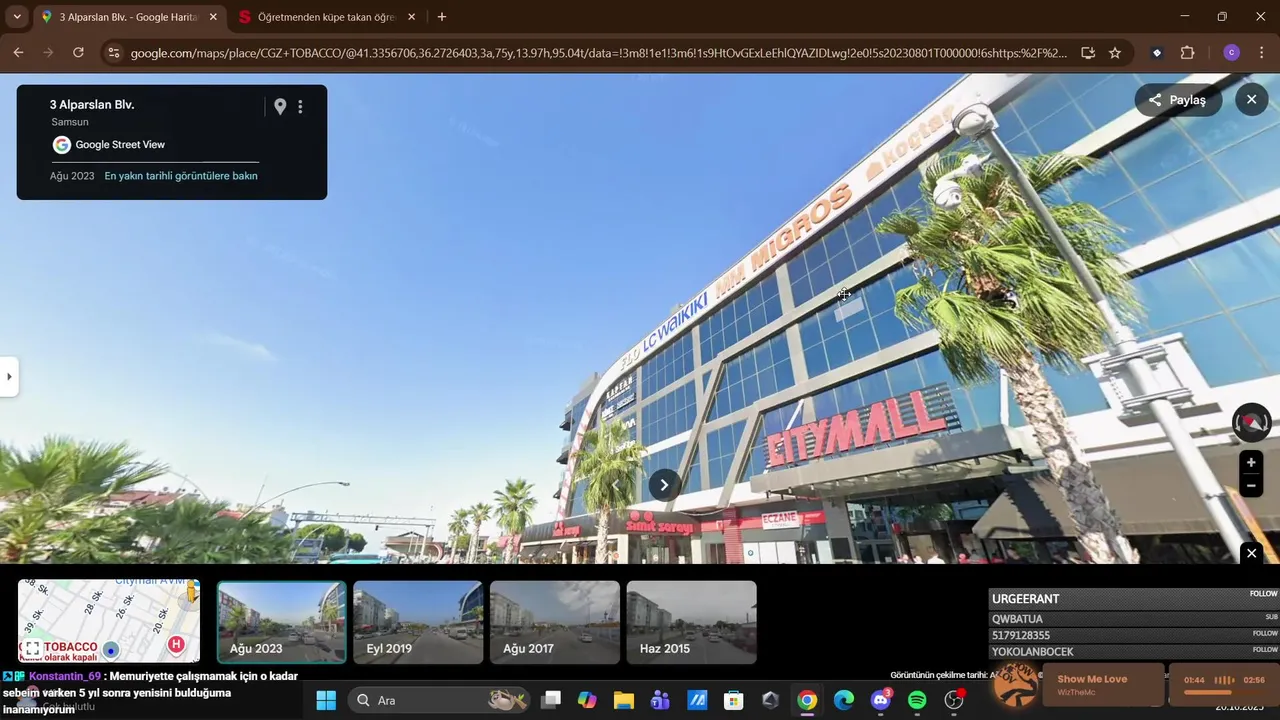Click the minimap thumbnail
The height and width of the screenshot is (720, 1280).
click(109, 621)
